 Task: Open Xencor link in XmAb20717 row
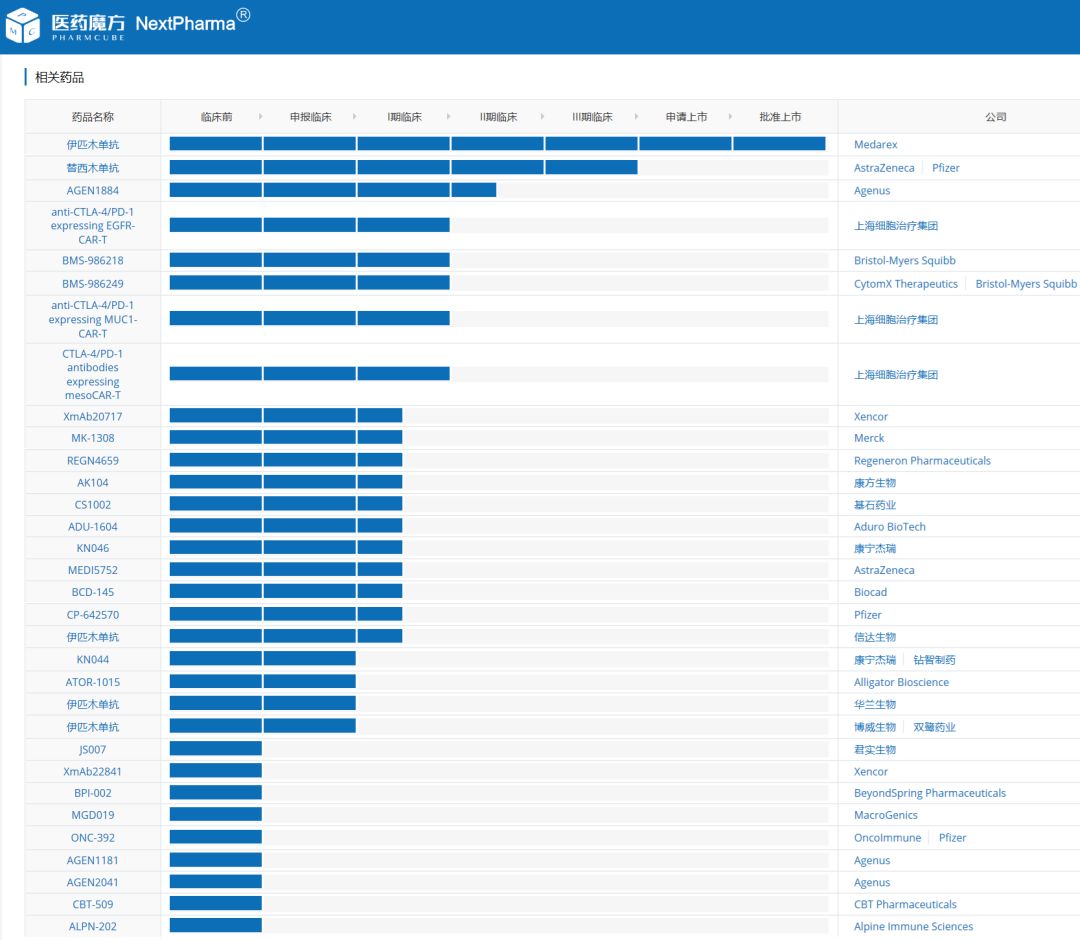click(871, 417)
